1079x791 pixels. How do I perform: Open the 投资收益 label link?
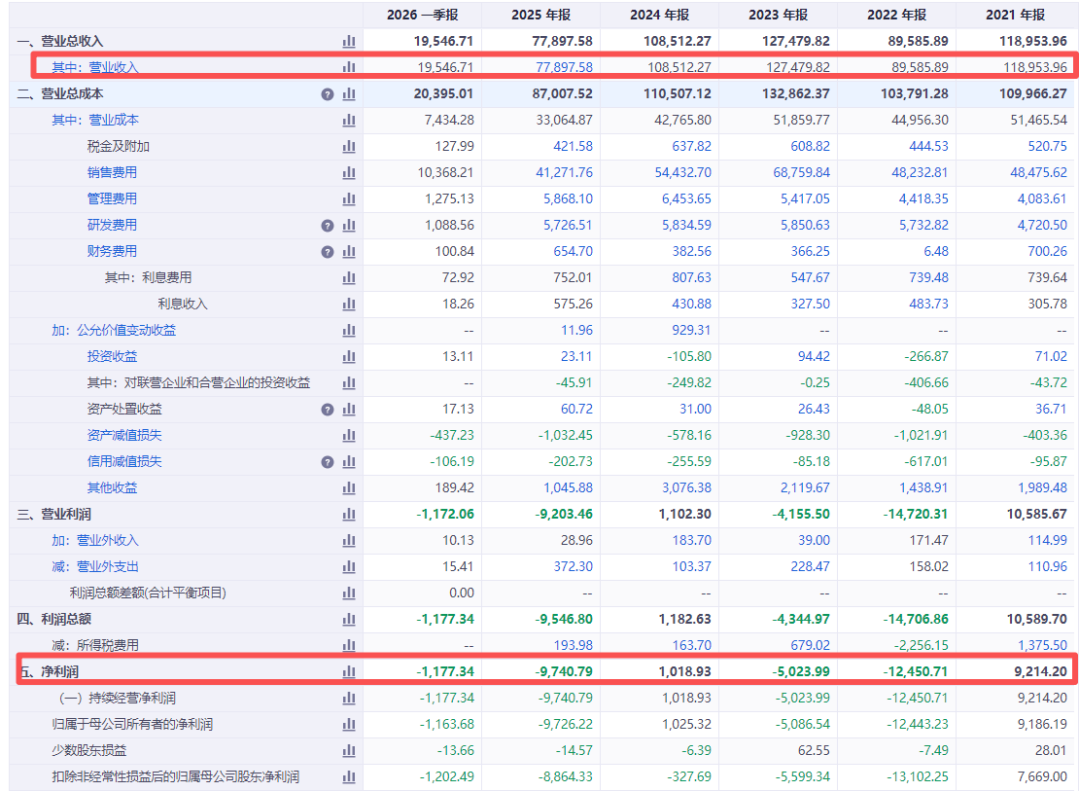tap(112, 357)
